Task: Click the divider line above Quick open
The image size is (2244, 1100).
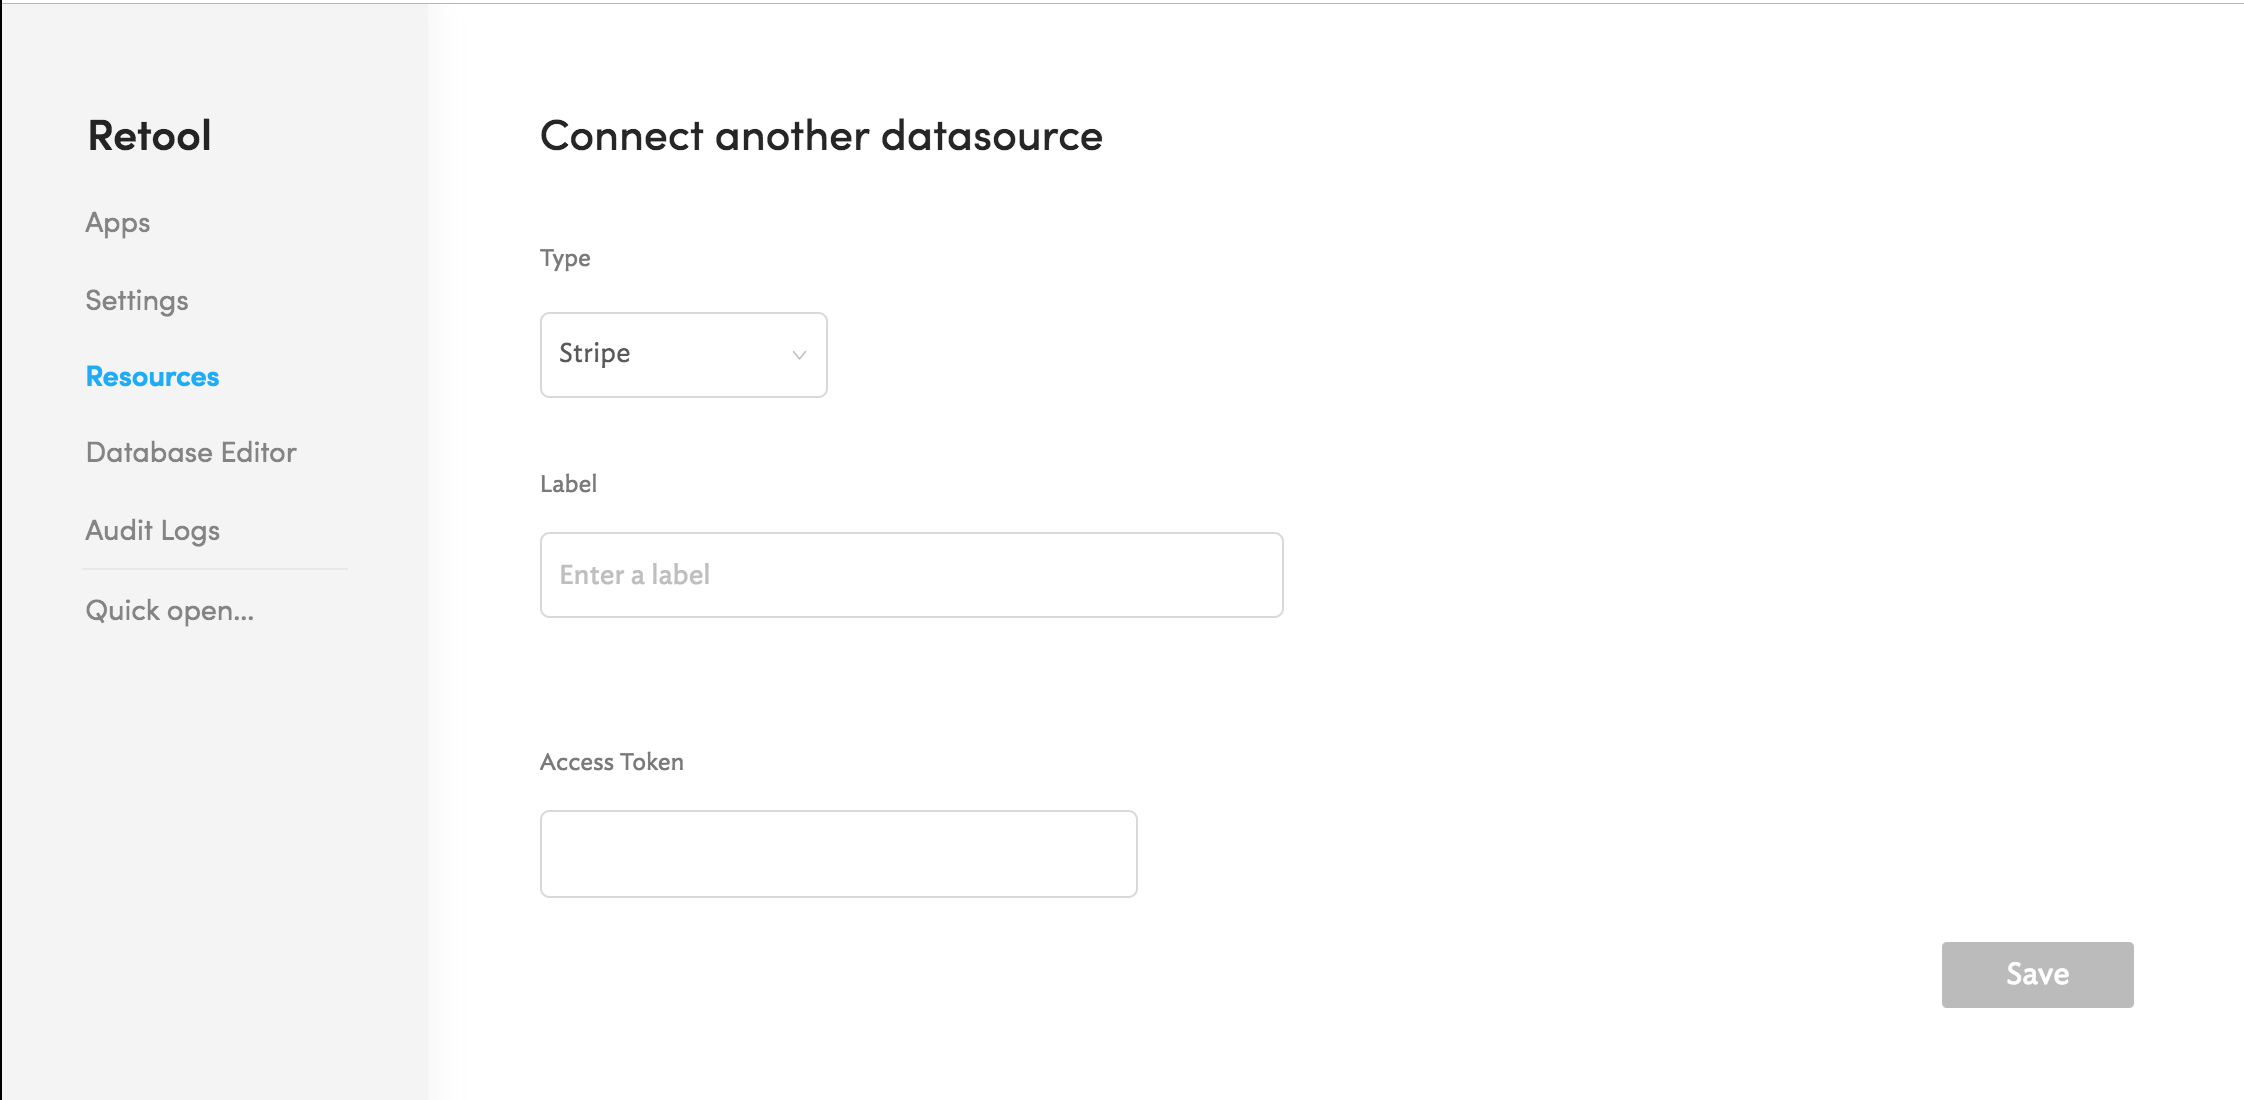Action: [x=215, y=569]
